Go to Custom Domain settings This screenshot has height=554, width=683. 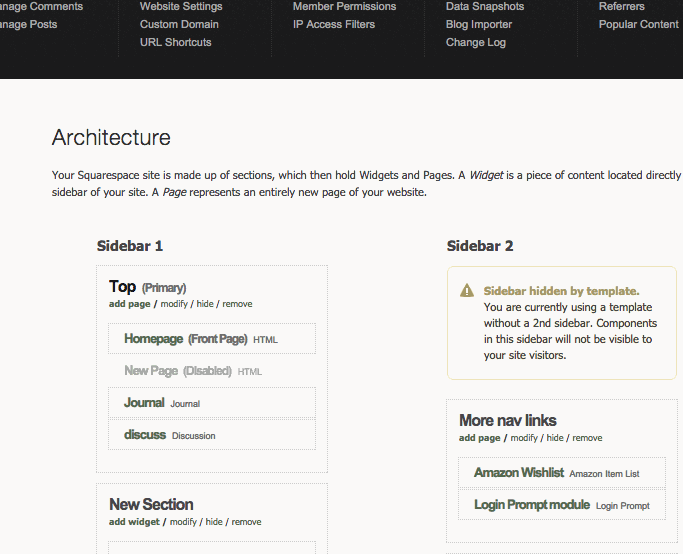(179, 24)
